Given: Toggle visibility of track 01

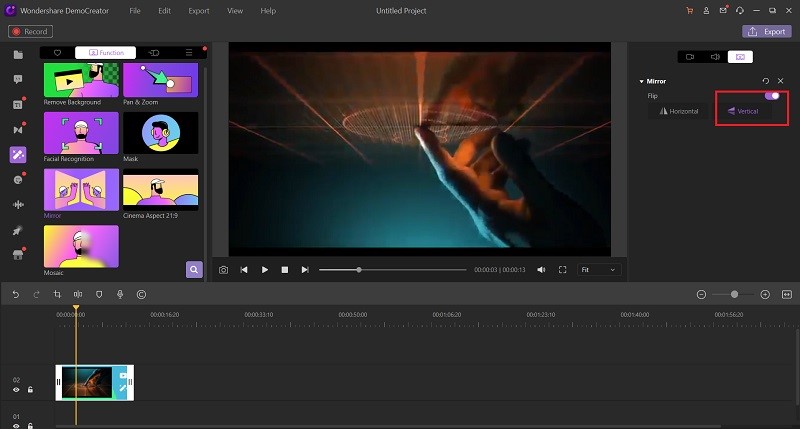Looking at the screenshot, I should coord(16,426).
